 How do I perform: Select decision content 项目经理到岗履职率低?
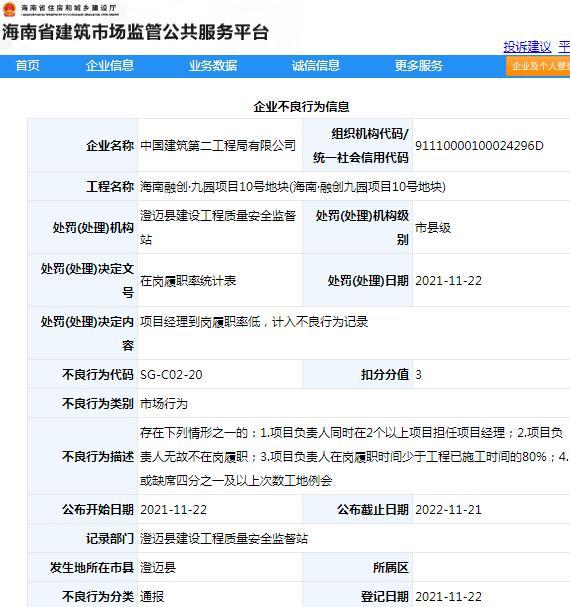point(200,322)
